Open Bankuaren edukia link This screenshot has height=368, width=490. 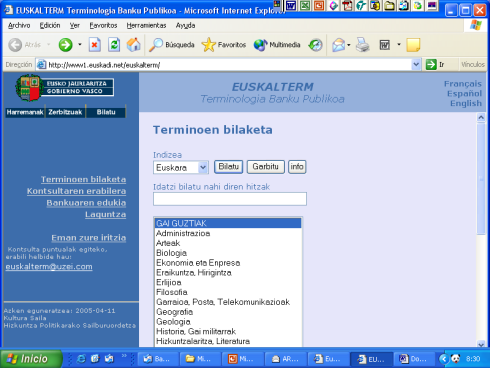[x=86, y=203]
